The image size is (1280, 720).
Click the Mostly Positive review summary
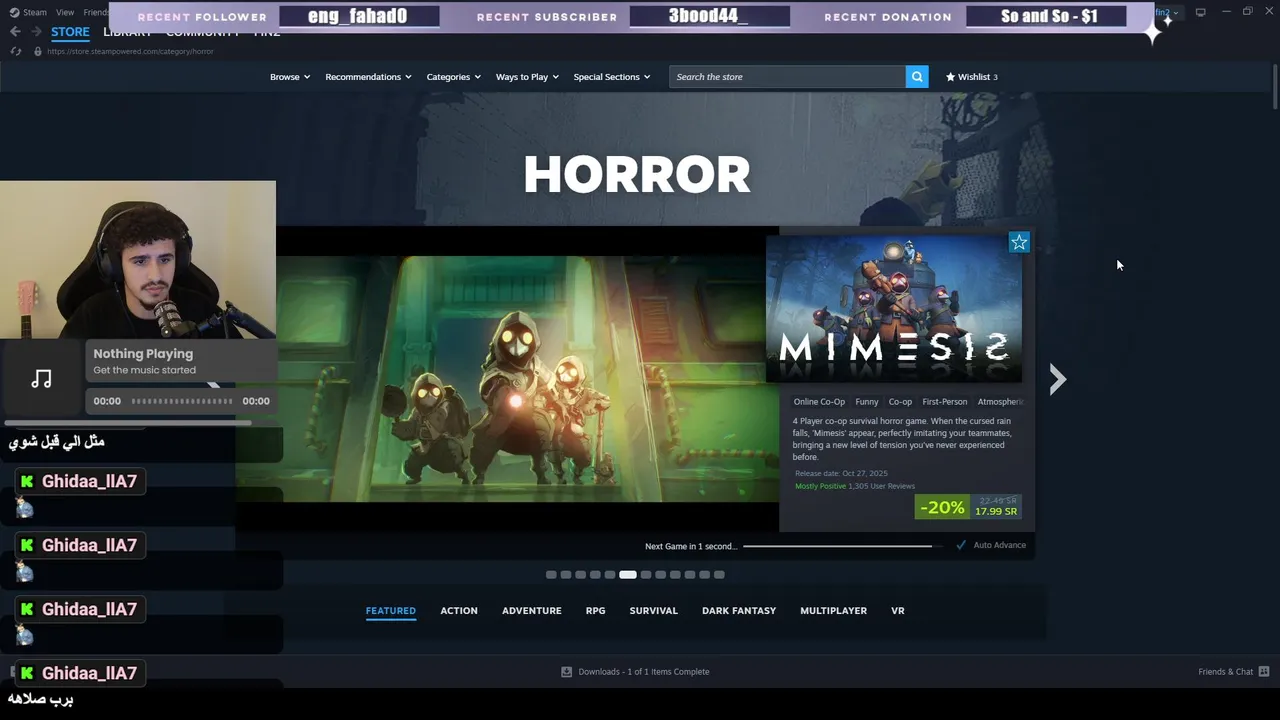pos(820,486)
